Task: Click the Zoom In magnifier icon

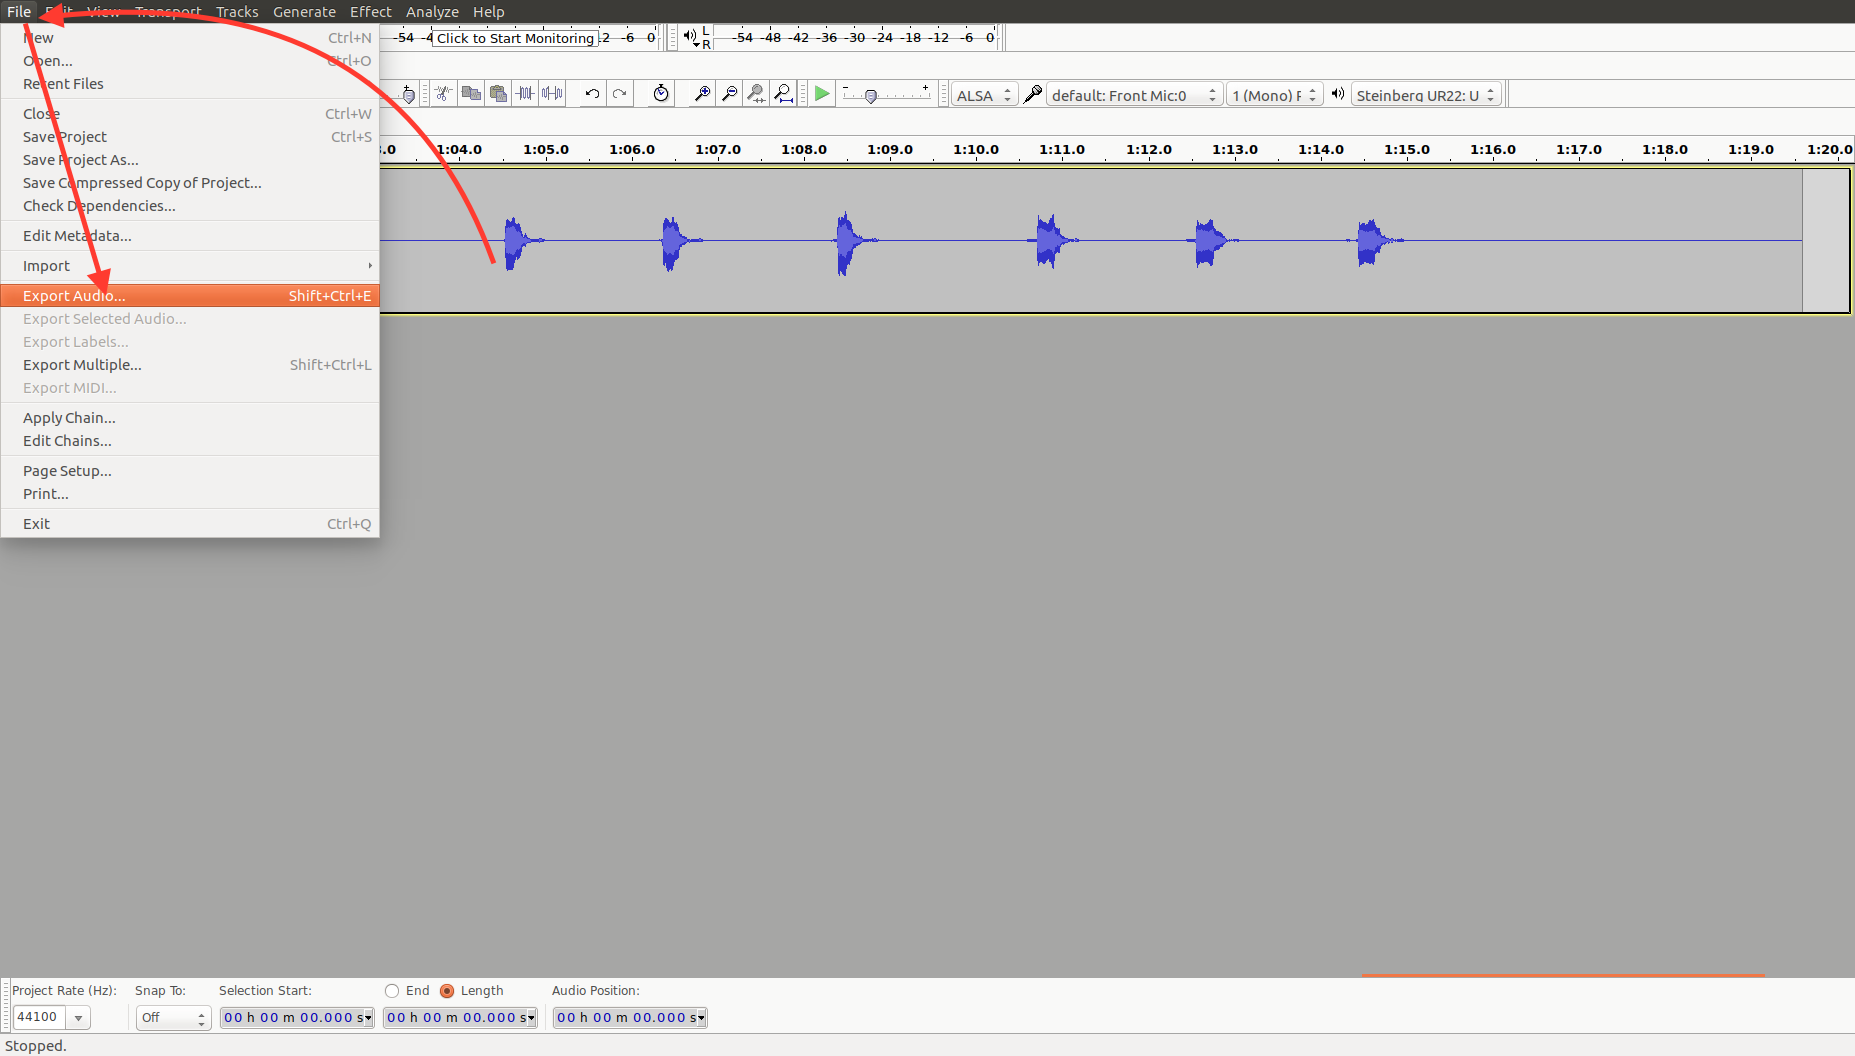Action: click(702, 94)
